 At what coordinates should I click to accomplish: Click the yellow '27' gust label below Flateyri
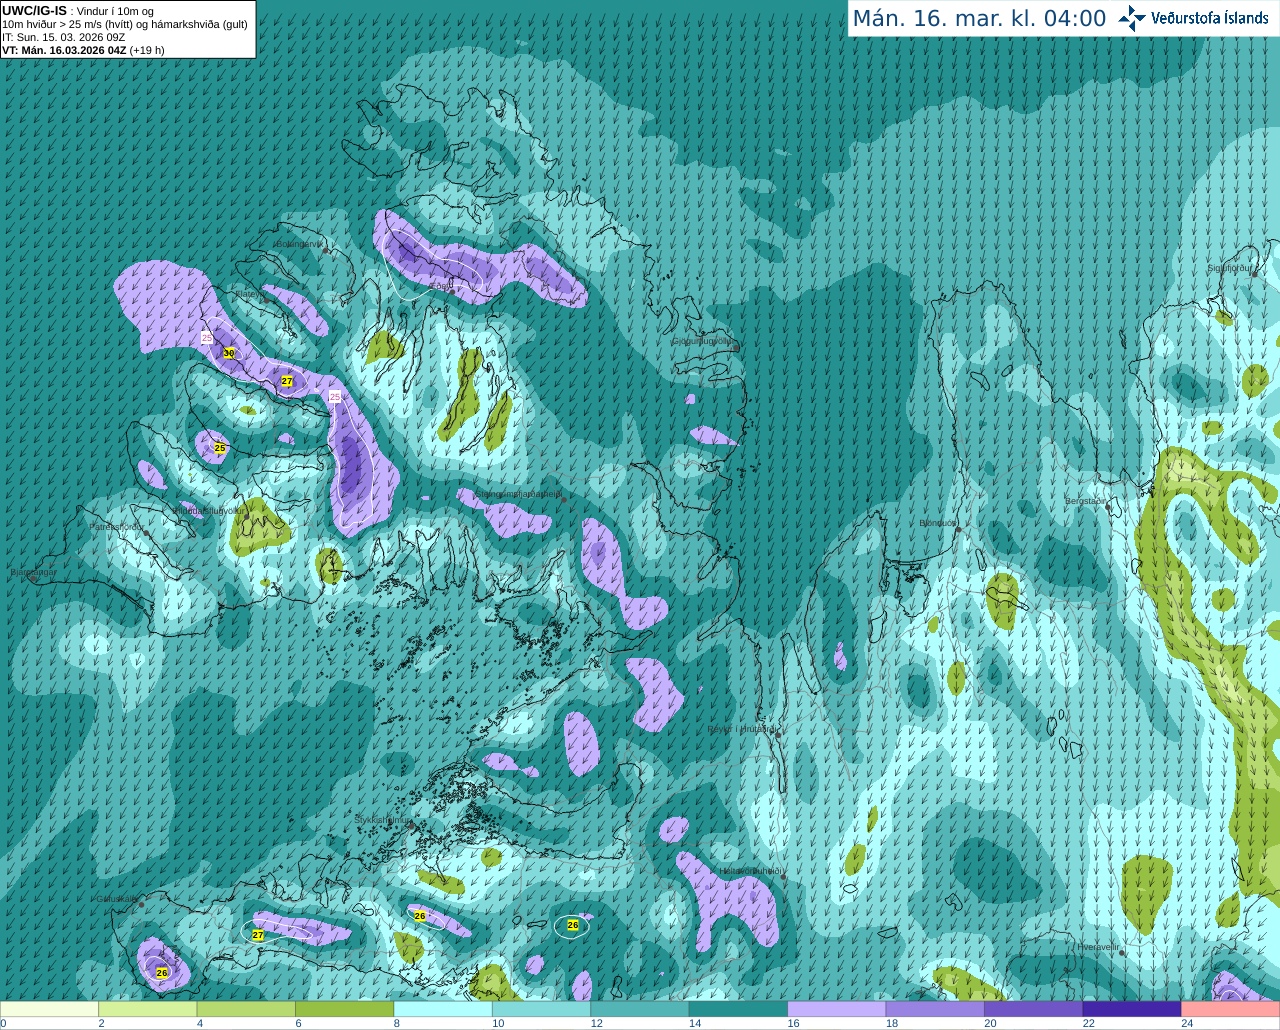(x=287, y=381)
